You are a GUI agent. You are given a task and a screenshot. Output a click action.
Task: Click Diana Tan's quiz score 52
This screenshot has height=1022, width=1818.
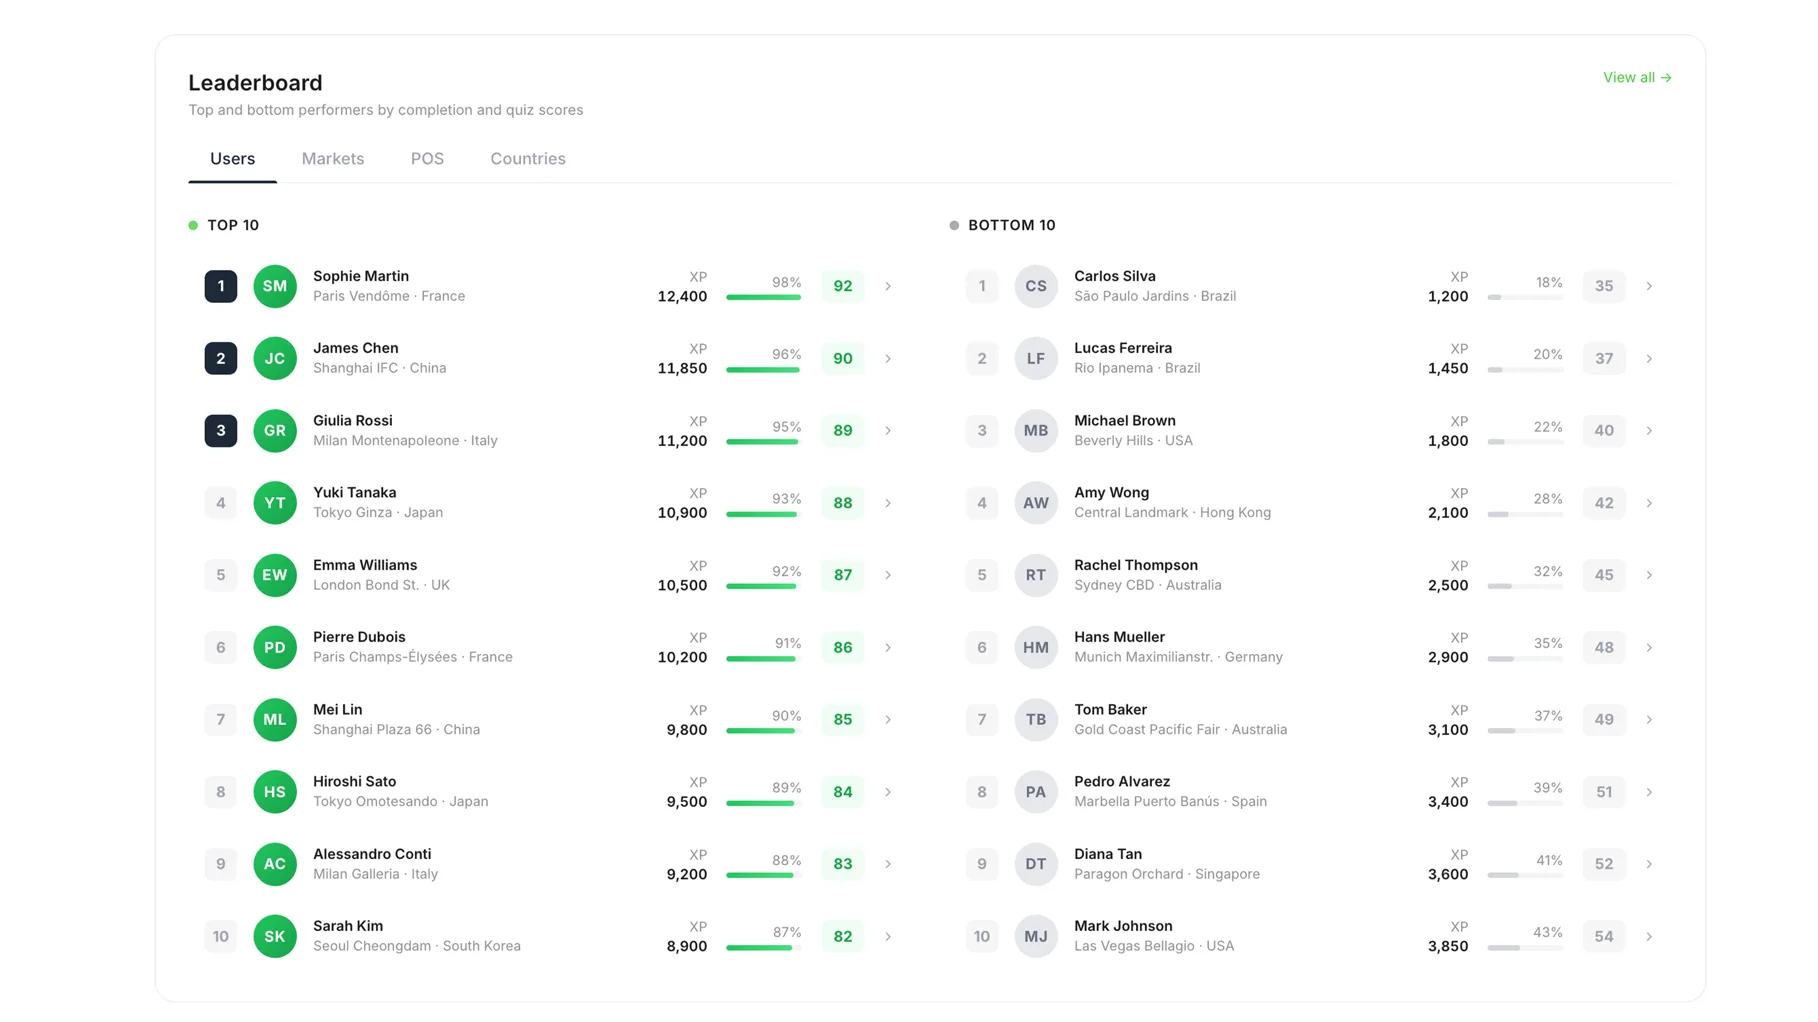click(x=1603, y=864)
